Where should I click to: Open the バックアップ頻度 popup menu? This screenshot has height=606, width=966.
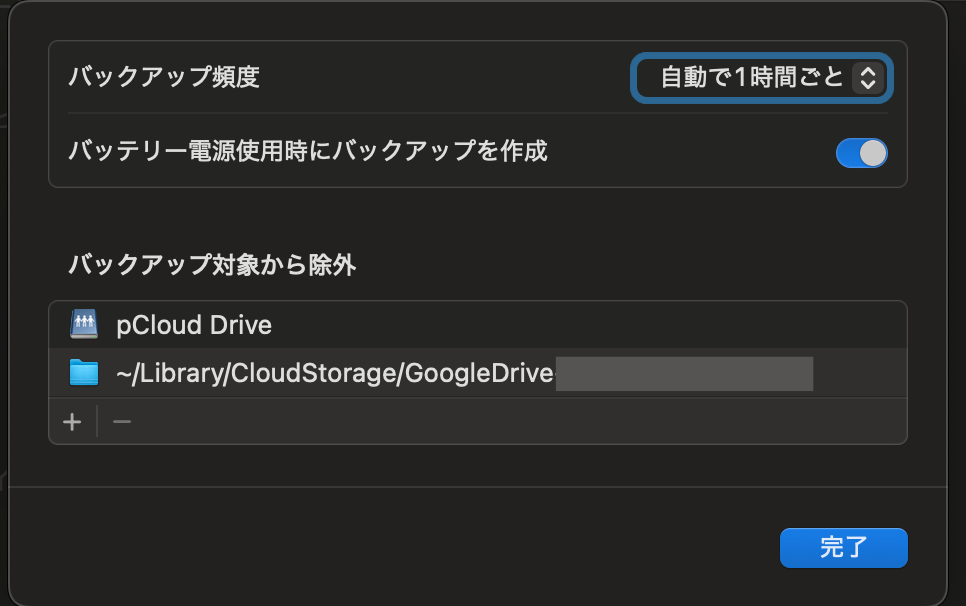(x=761, y=78)
